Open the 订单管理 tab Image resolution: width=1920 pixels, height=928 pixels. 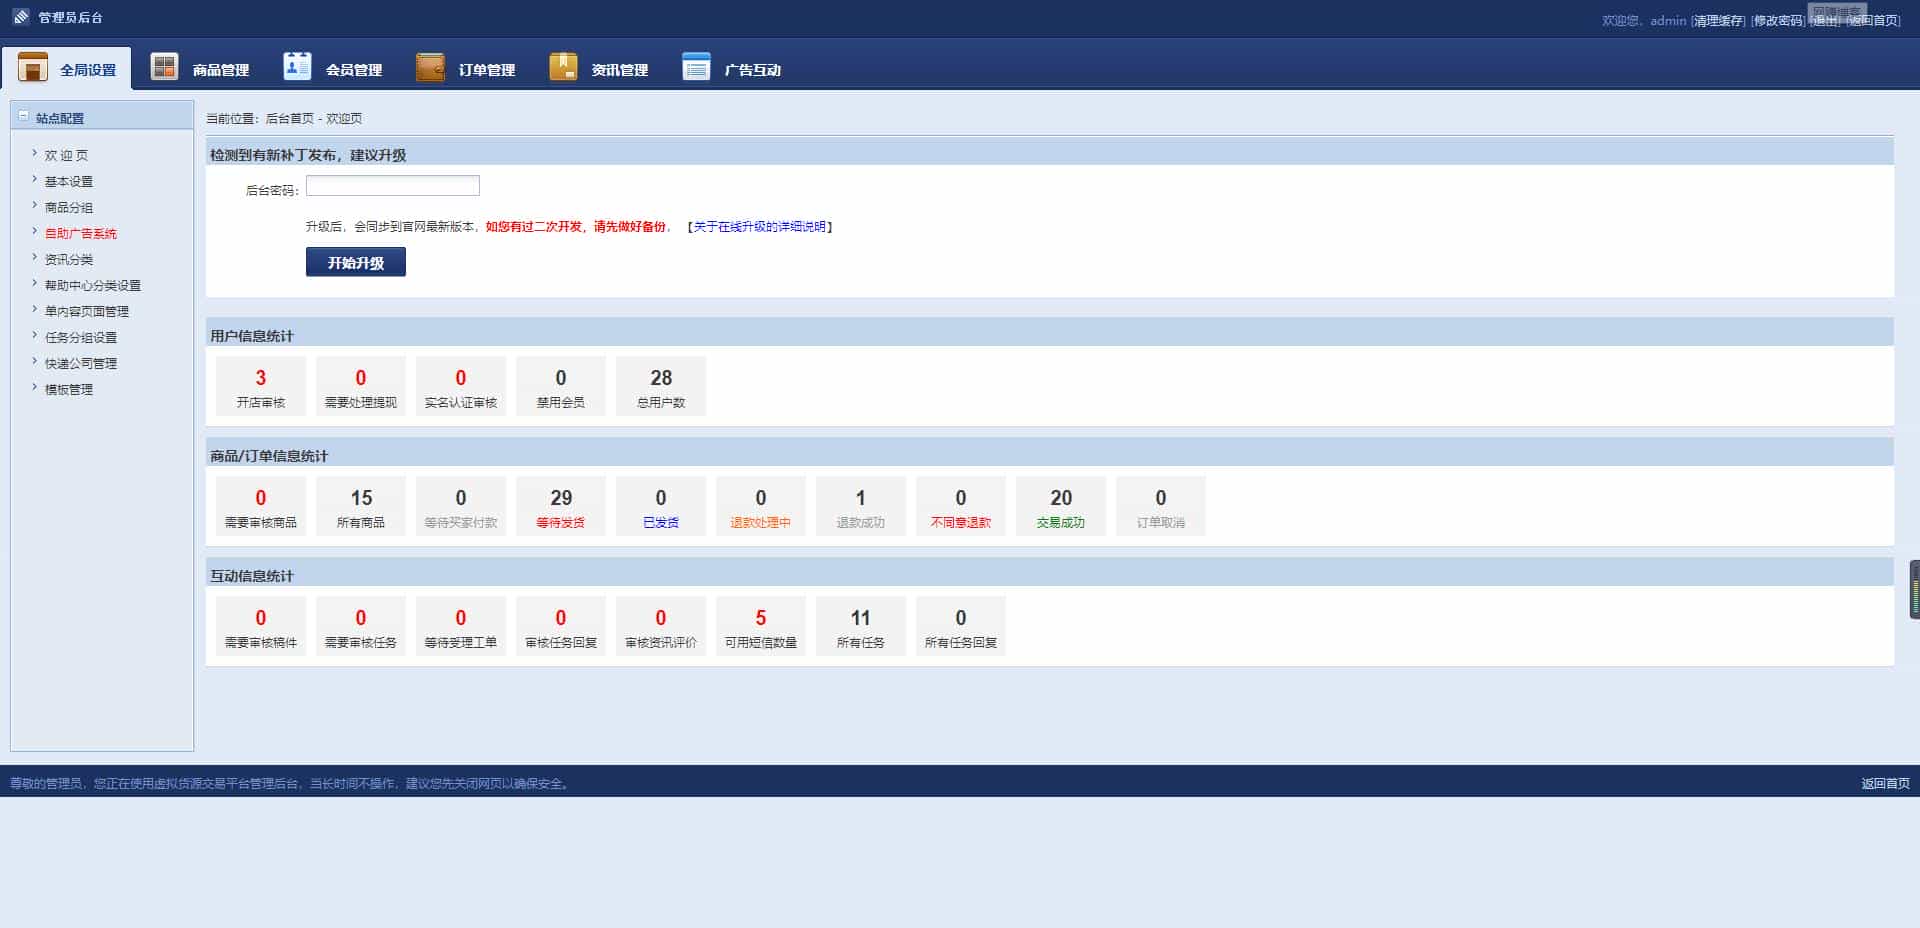[466, 68]
